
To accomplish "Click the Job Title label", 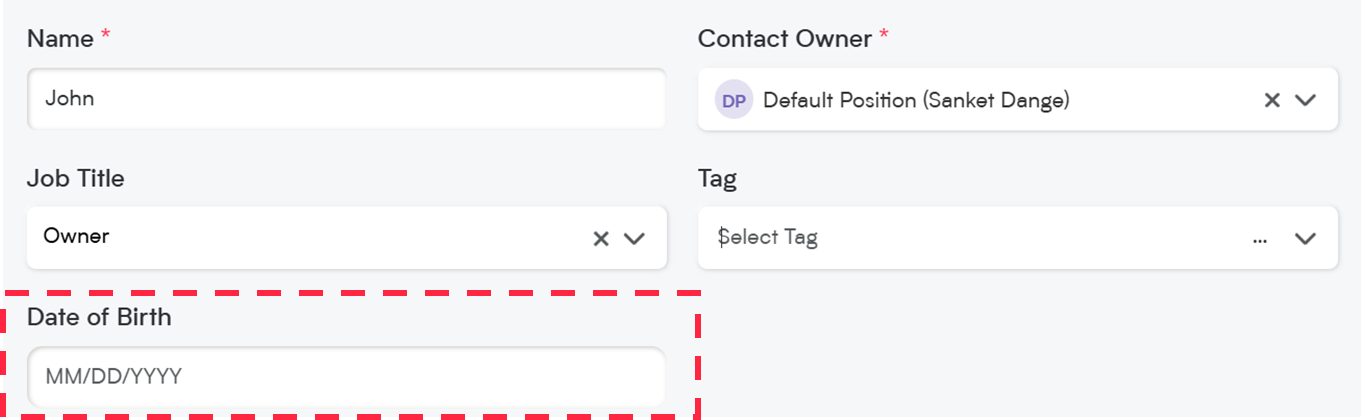I will [76, 179].
